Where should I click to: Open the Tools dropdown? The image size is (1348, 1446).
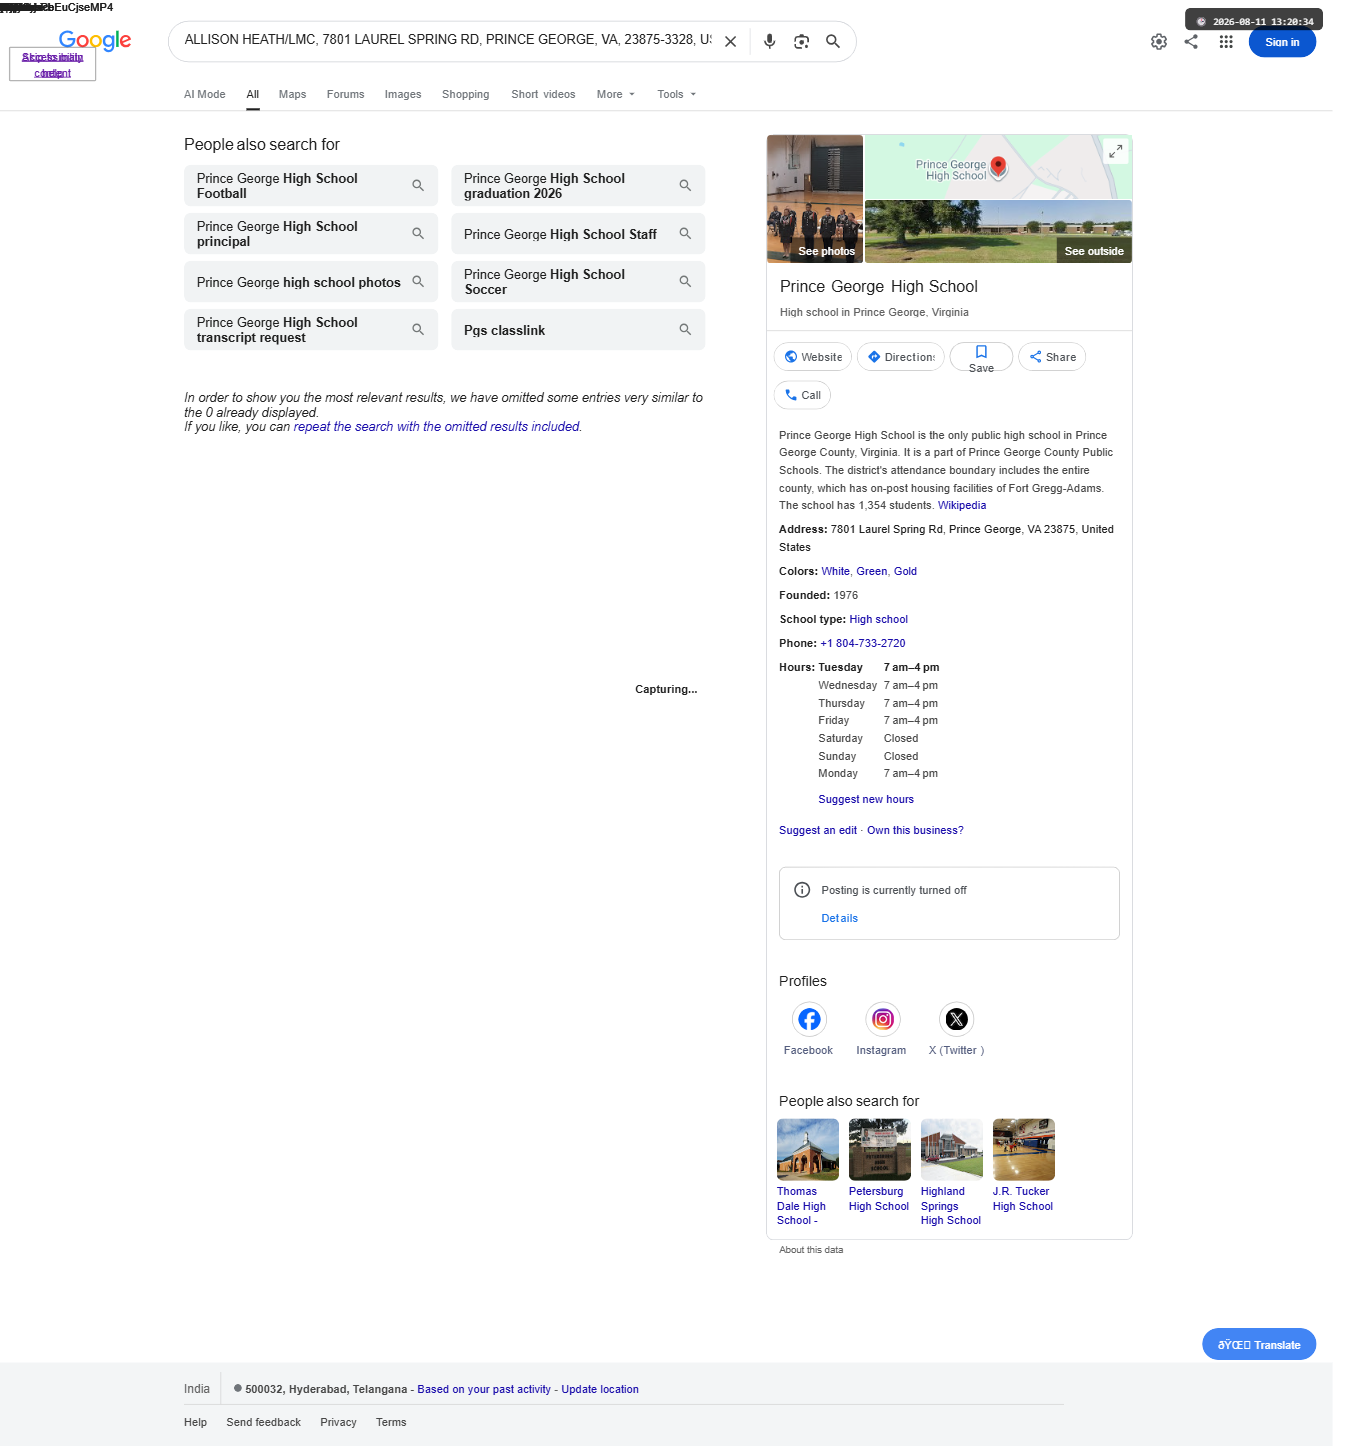click(x=677, y=94)
